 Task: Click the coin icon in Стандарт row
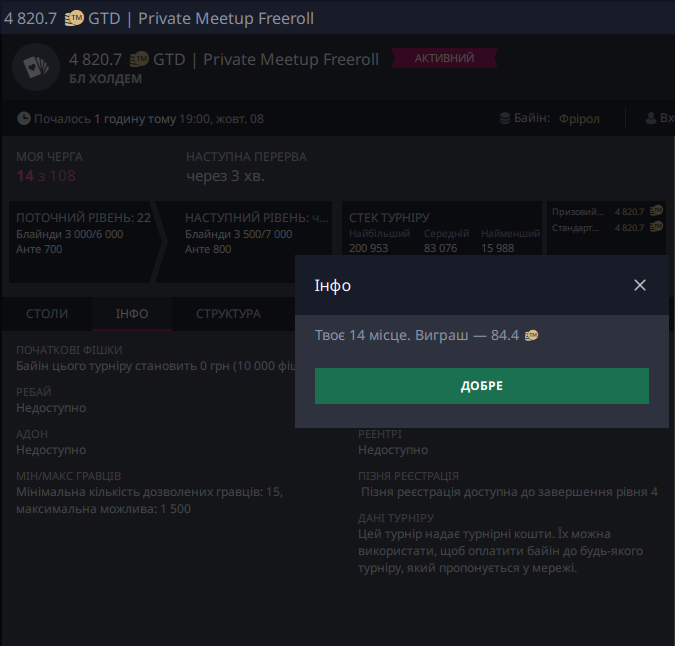[656, 228]
